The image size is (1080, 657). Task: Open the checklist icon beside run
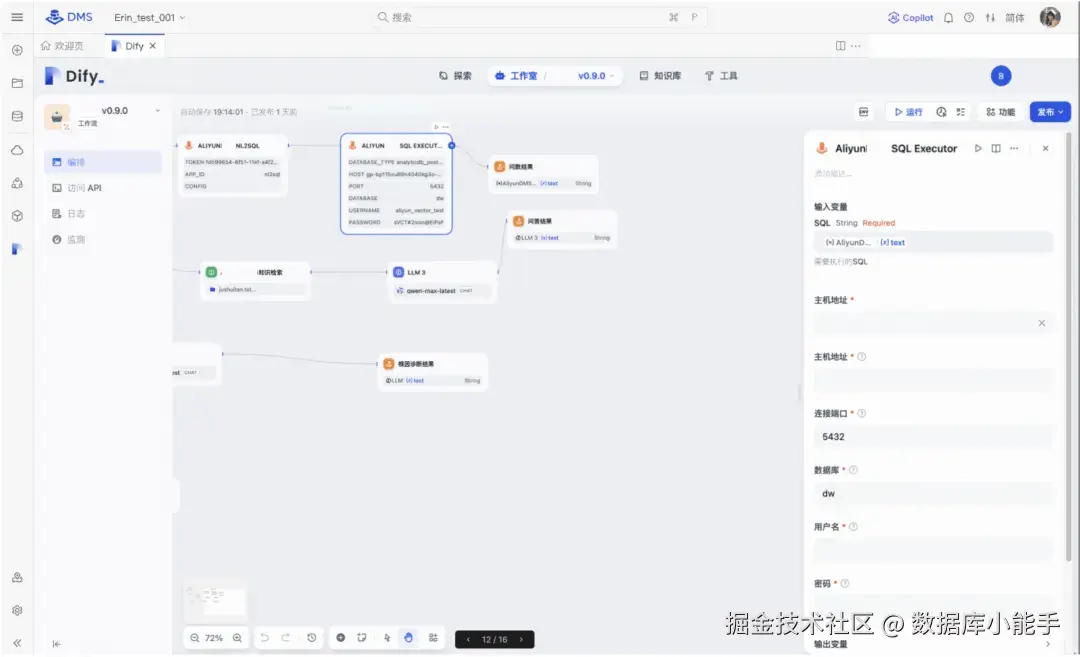click(x=961, y=112)
